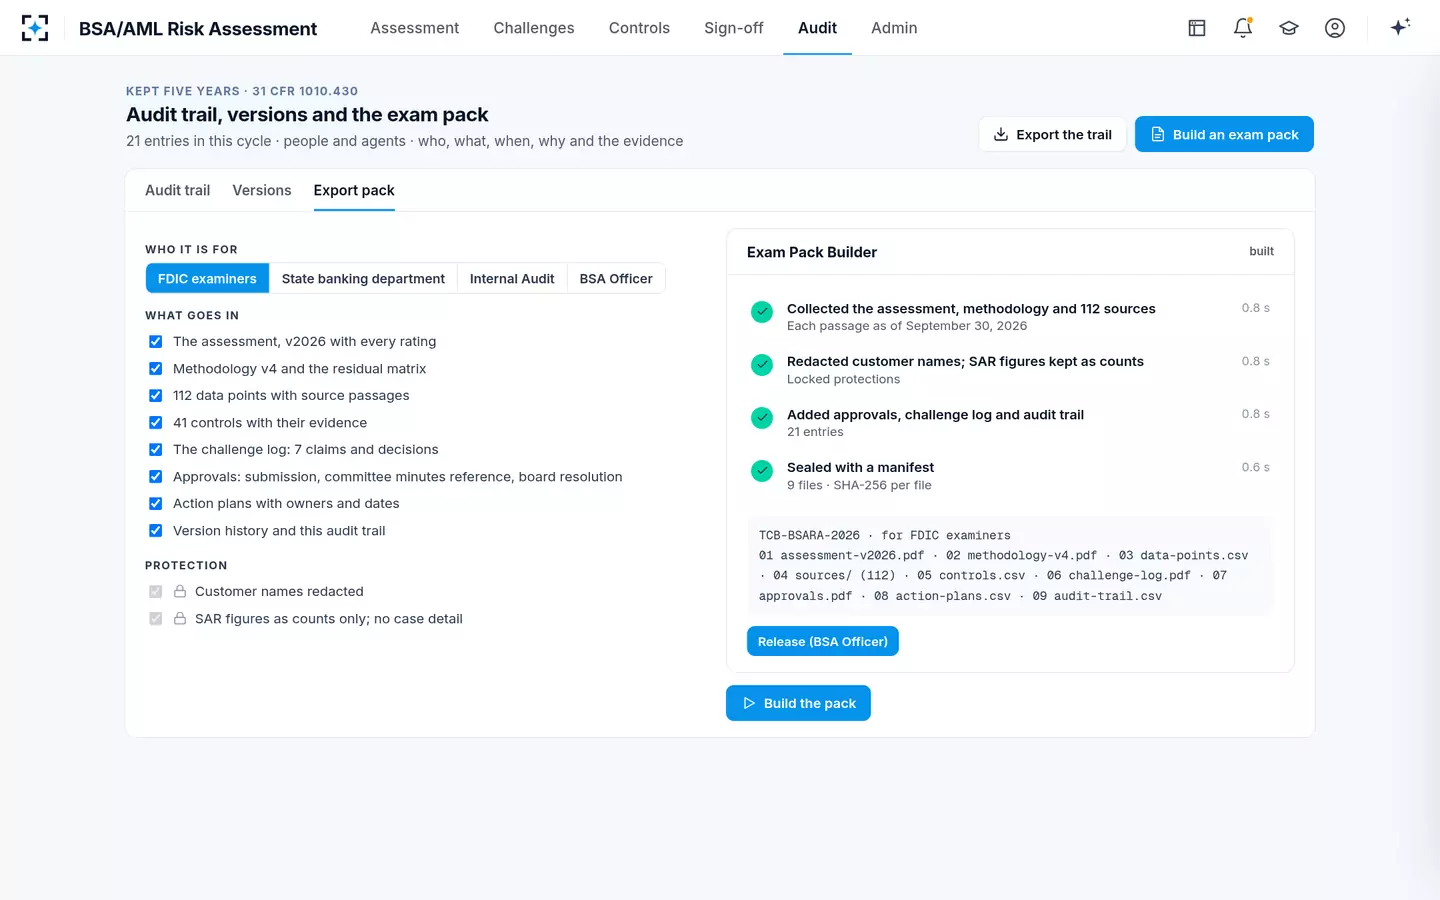Click the green check beside 'Added approvals'
Viewport: 1440px width, 900px height.
tap(762, 418)
